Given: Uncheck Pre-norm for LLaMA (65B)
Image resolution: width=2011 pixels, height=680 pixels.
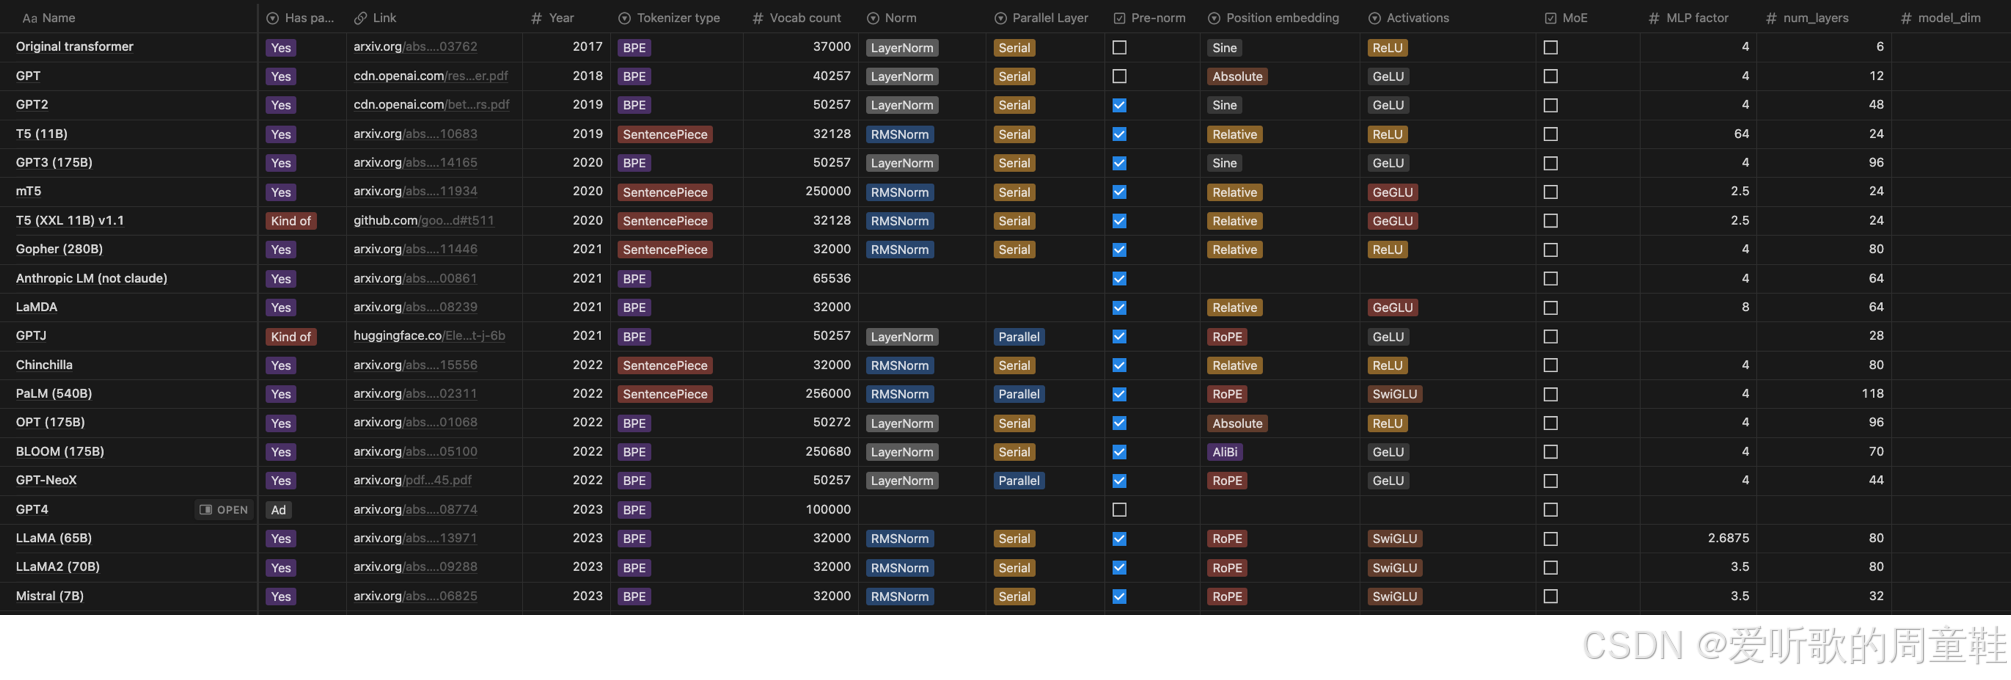Looking at the screenshot, I should [1119, 538].
